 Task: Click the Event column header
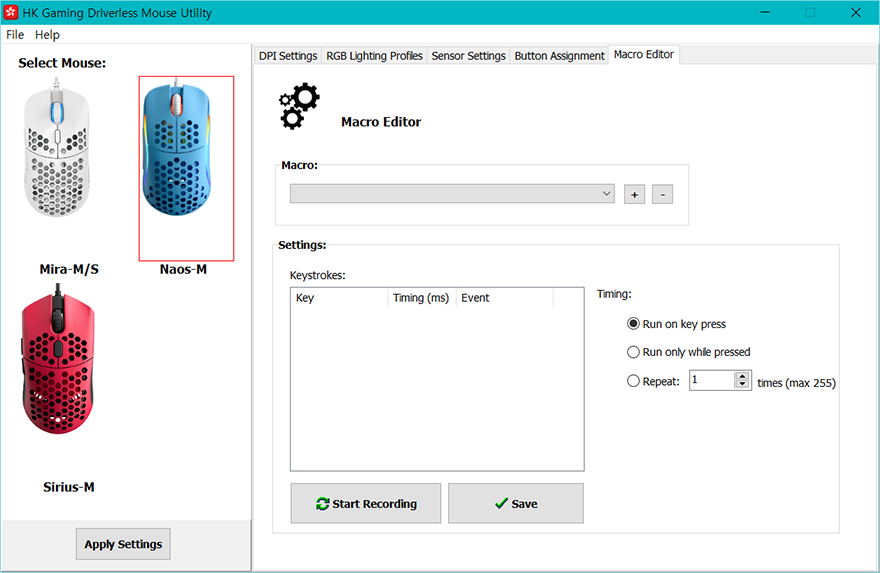[505, 298]
